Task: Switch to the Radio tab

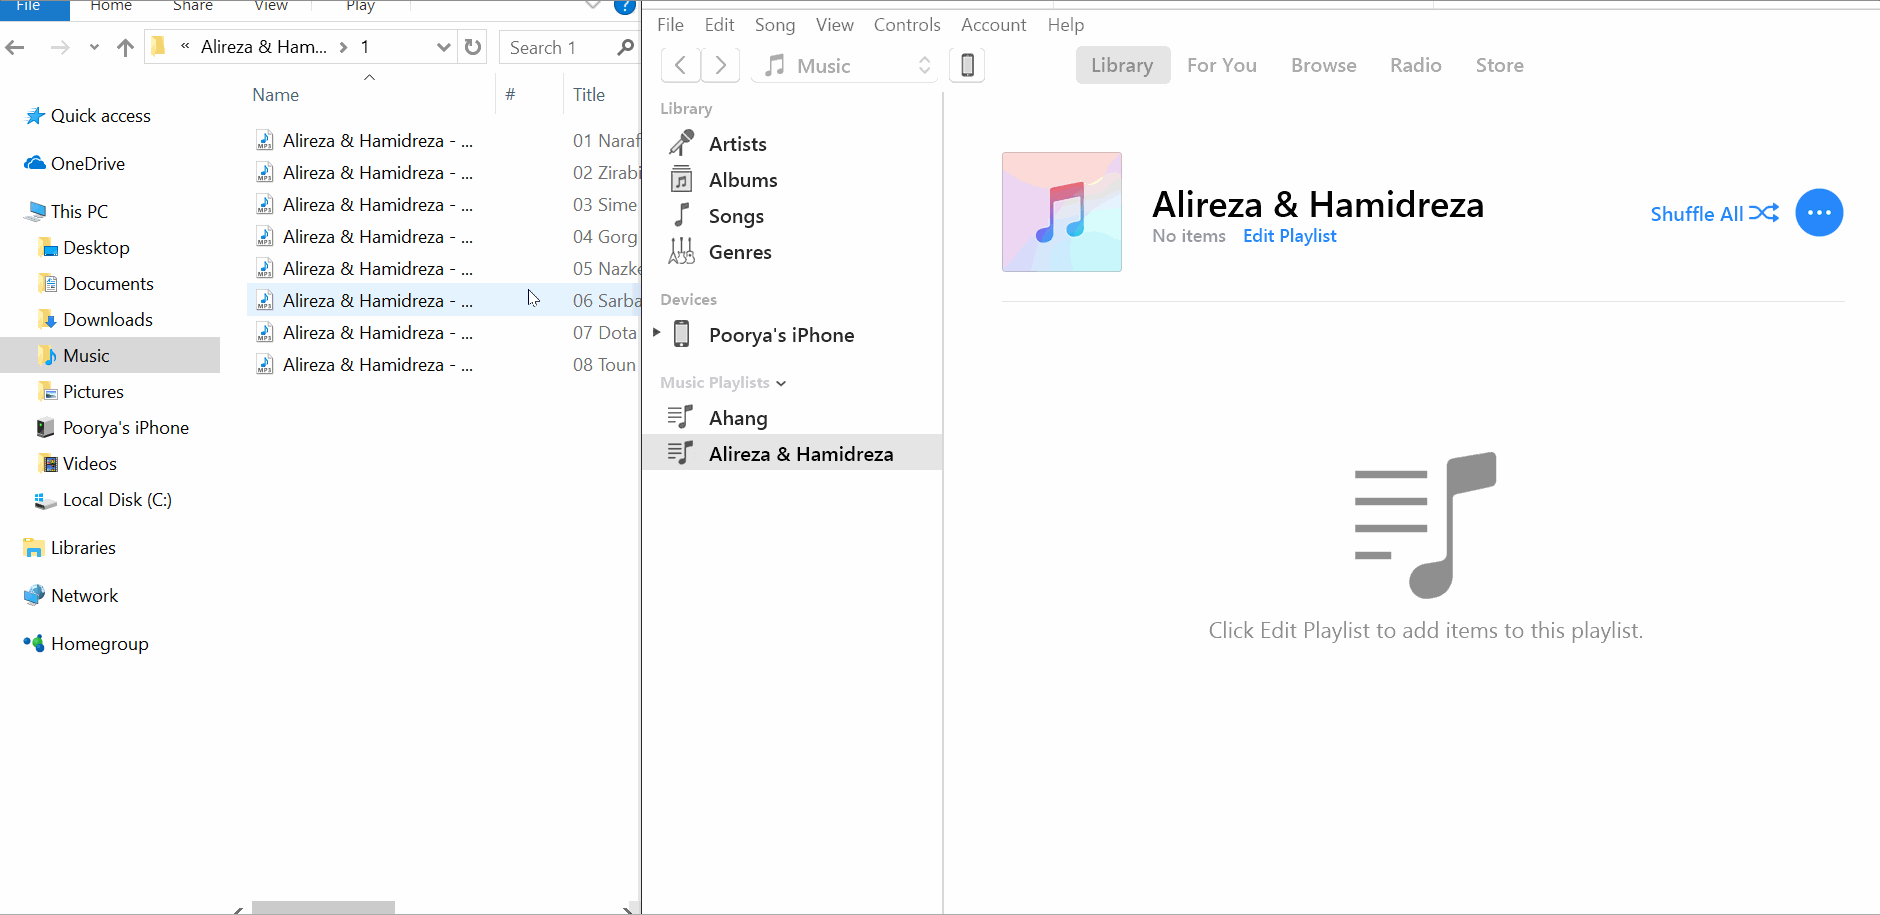Action: point(1416,65)
